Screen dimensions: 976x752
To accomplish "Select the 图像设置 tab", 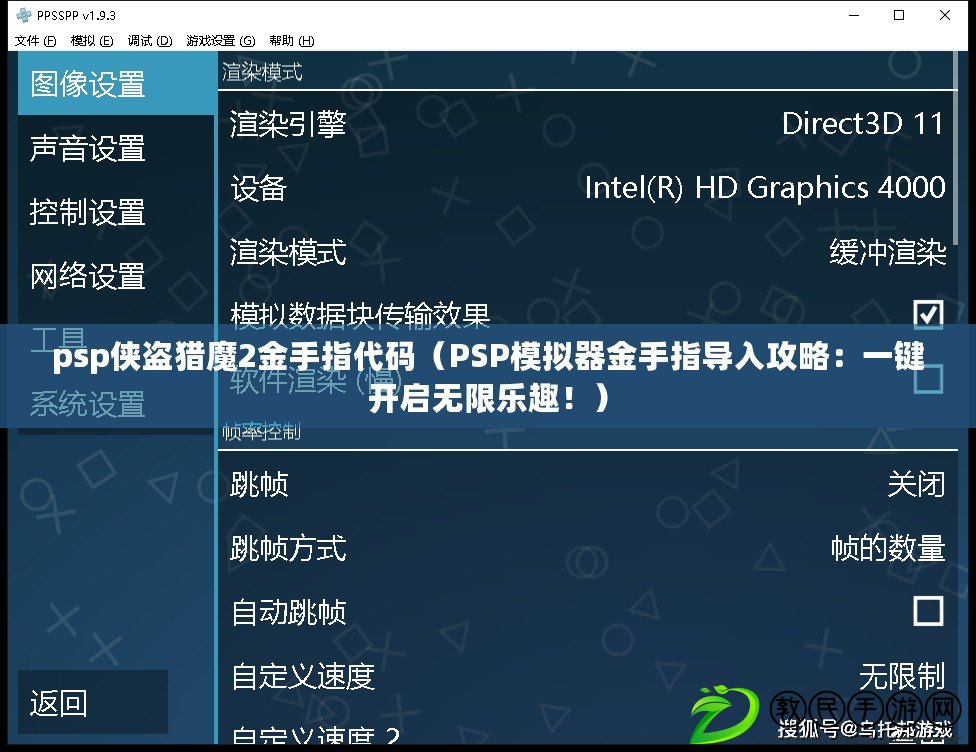I will pyautogui.click(x=116, y=83).
